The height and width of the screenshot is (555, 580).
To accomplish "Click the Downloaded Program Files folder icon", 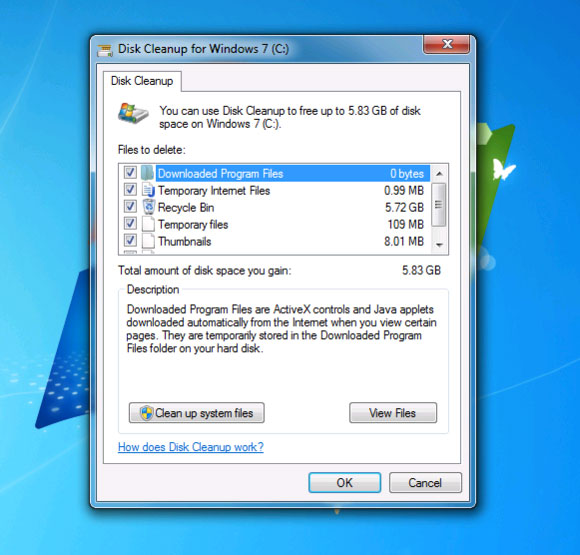I will click(148, 172).
